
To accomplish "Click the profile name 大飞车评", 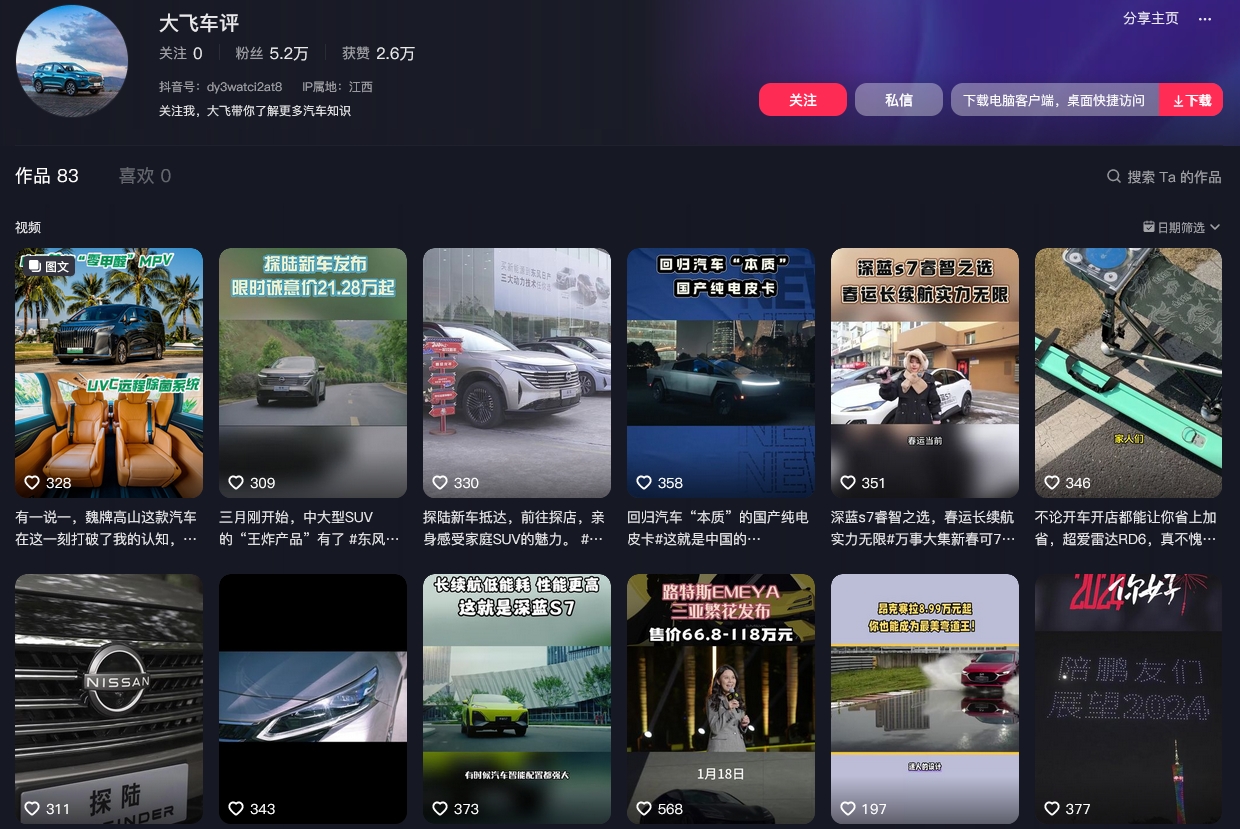I will pos(199,23).
